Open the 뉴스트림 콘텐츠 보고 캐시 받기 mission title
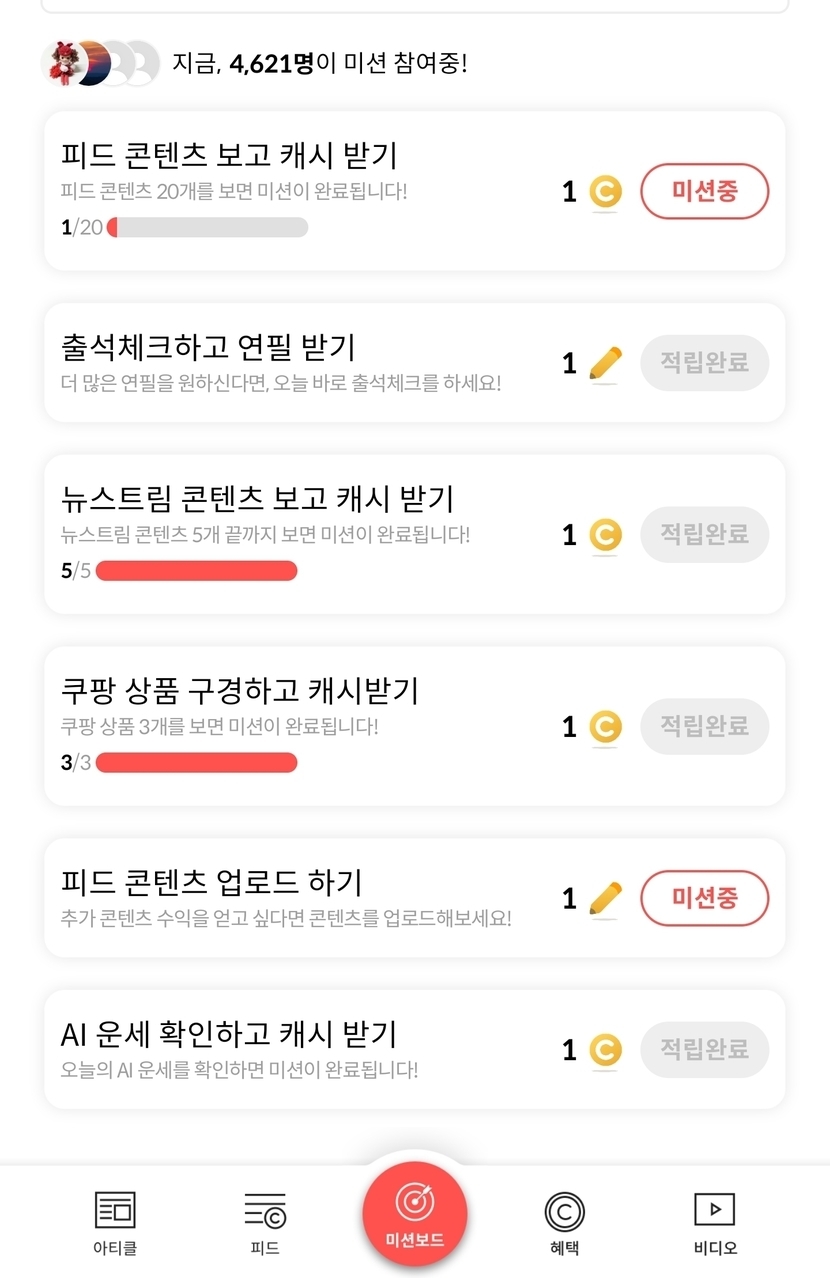 [x=257, y=498]
